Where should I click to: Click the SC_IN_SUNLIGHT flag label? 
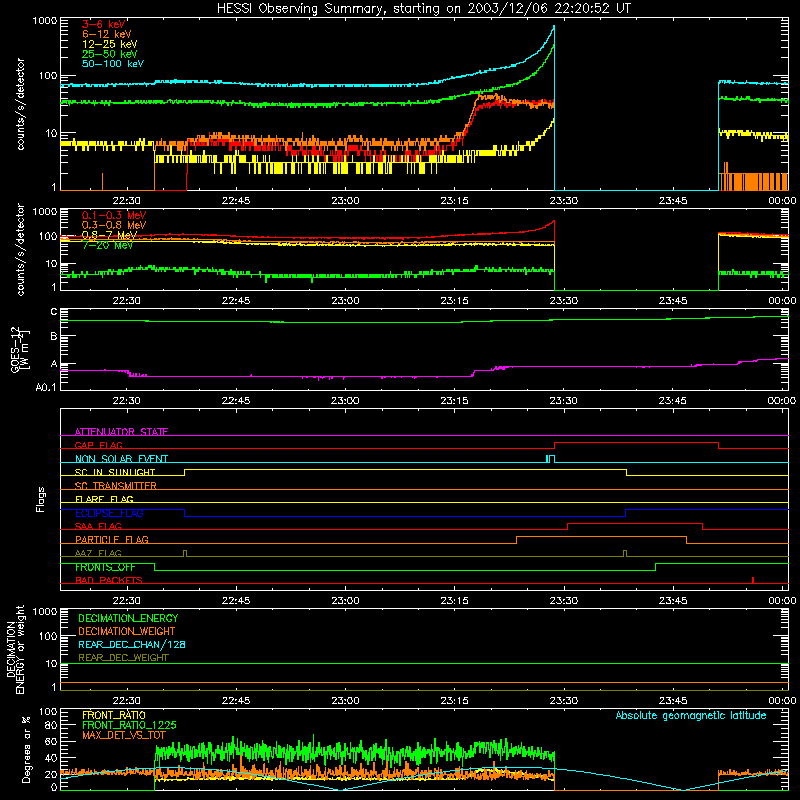point(115,472)
